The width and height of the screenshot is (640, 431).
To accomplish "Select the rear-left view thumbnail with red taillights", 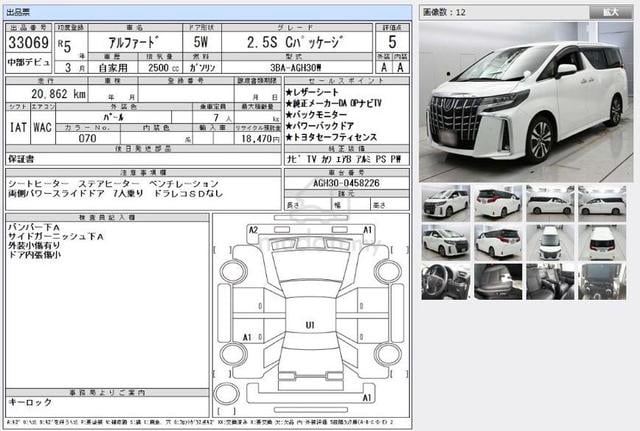I will click(498, 203).
